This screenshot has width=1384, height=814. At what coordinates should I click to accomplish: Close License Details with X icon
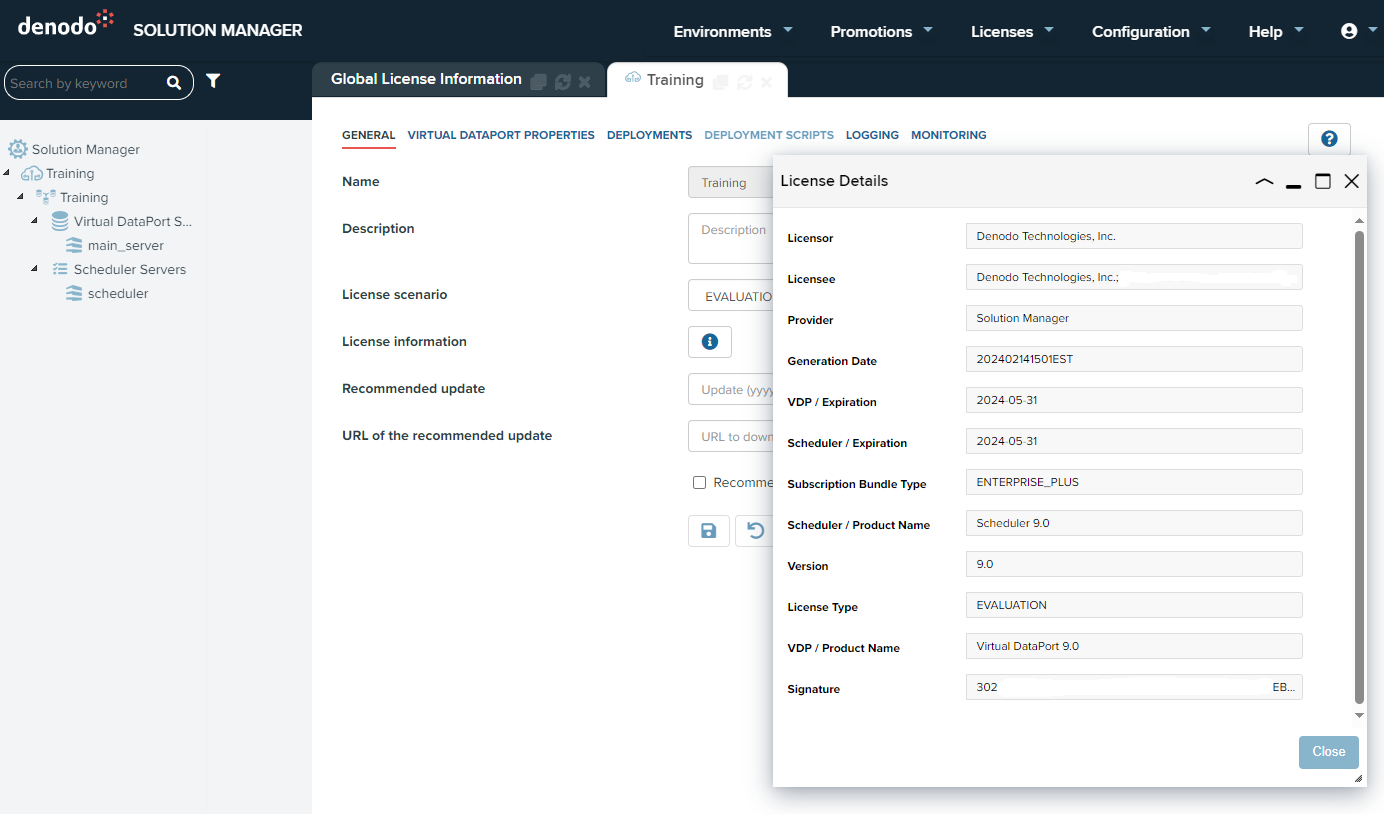(x=1352, y=181)
